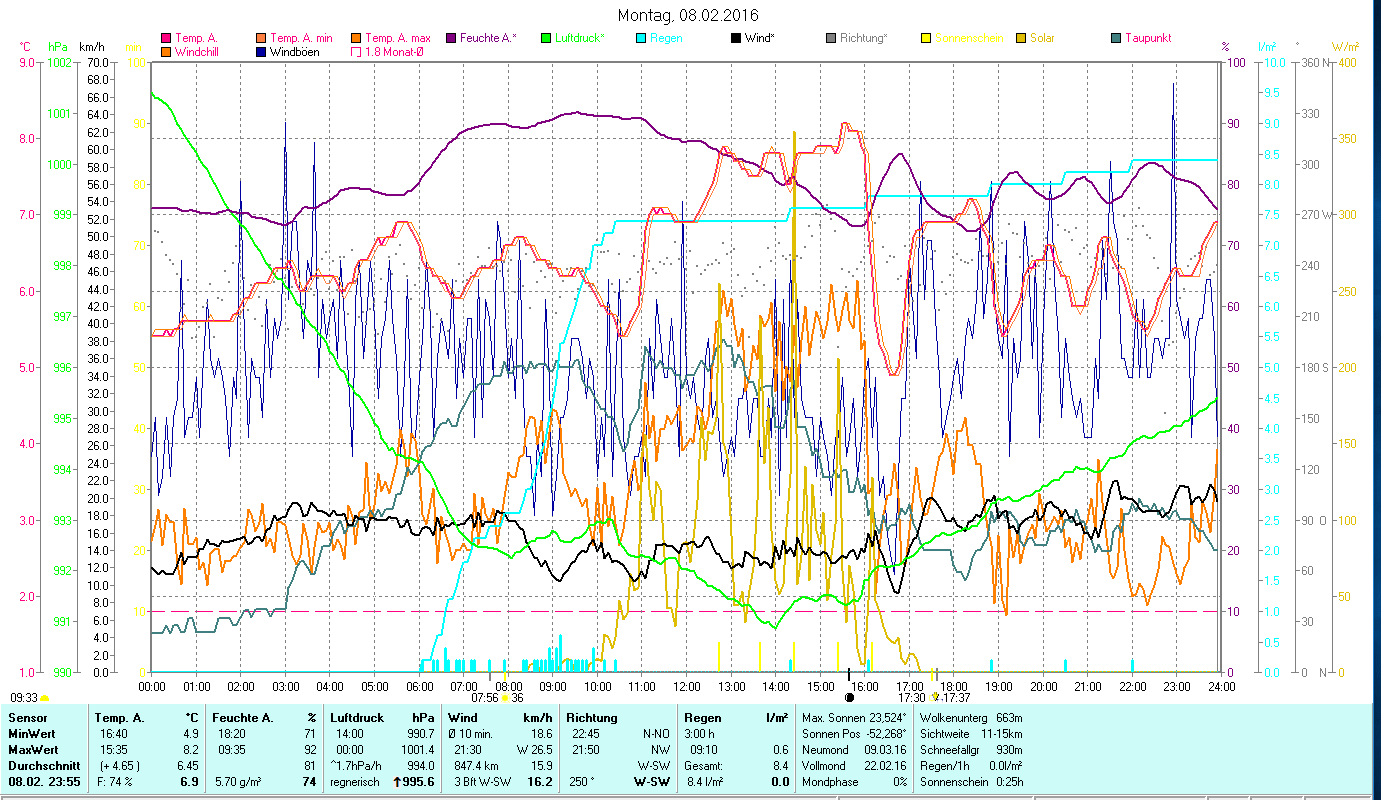This screenshot has width=1381, height=800.
Task: Click the '06:00' label on the time axis
Action: 420,686
